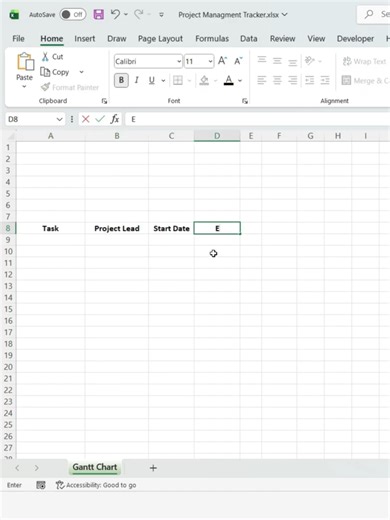Screen dimensions: 390x520
Task: Cancel the cell entry with the X
Action: tap(86, 119)
